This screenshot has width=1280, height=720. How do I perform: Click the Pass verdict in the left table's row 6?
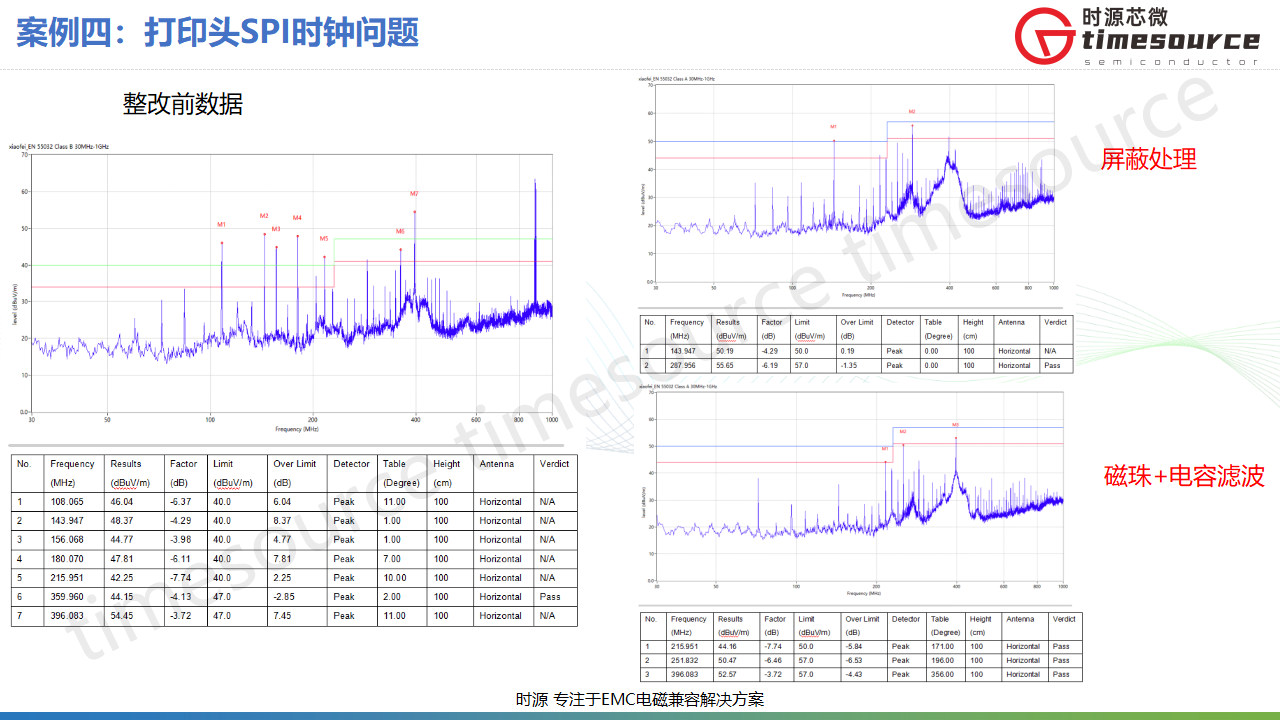[x=549, y=597]
